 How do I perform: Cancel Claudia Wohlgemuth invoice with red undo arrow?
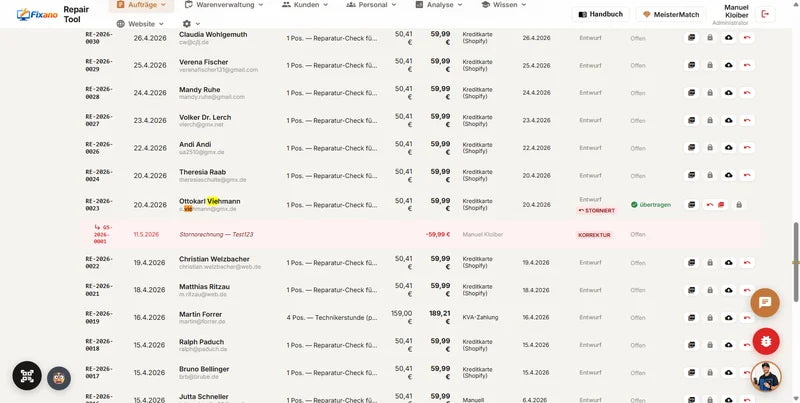(747, 38)
